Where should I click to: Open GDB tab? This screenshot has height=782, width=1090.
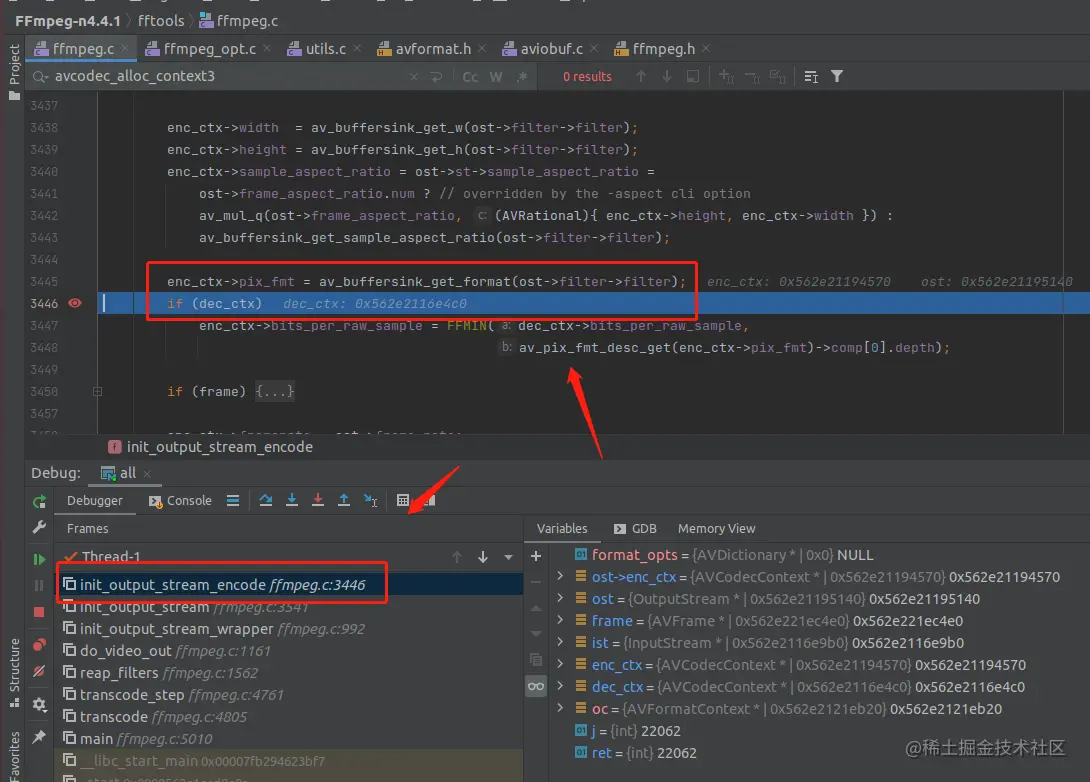[x=635, y=529]
